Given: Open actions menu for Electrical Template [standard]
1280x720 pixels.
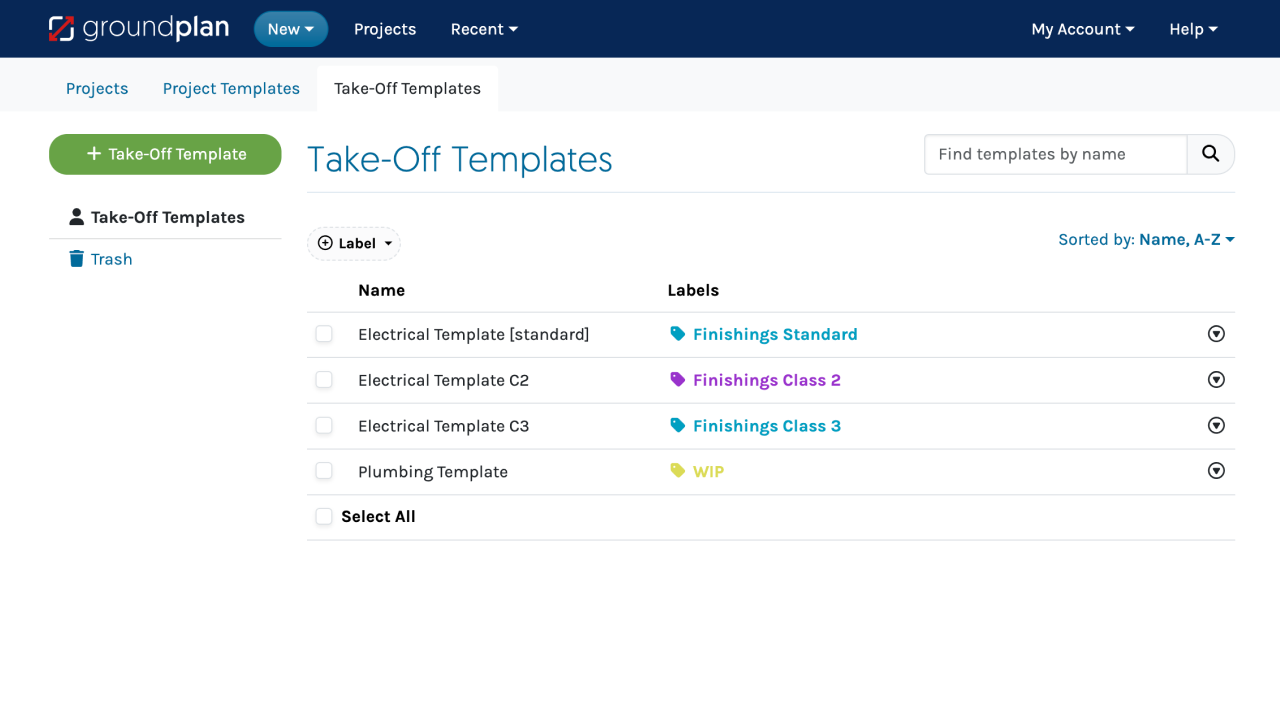Looking at the screenshot, I should coord(1216,334).
